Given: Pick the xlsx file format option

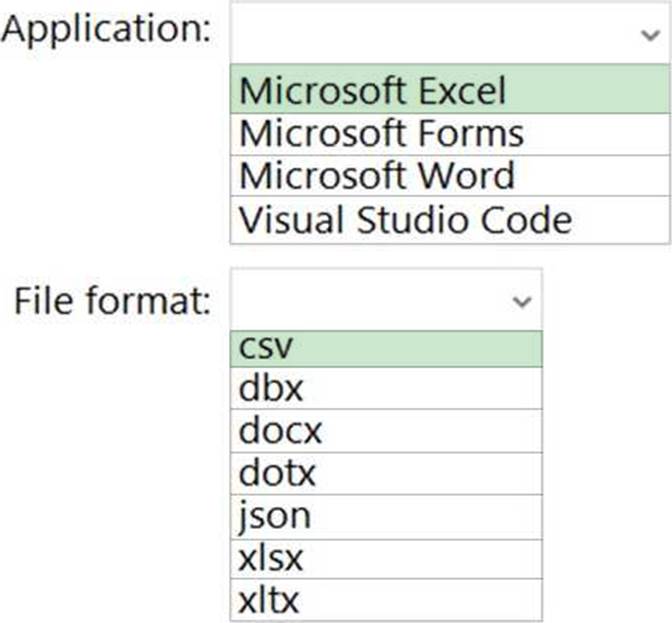Looking at the screenshot, I should 386,558.
